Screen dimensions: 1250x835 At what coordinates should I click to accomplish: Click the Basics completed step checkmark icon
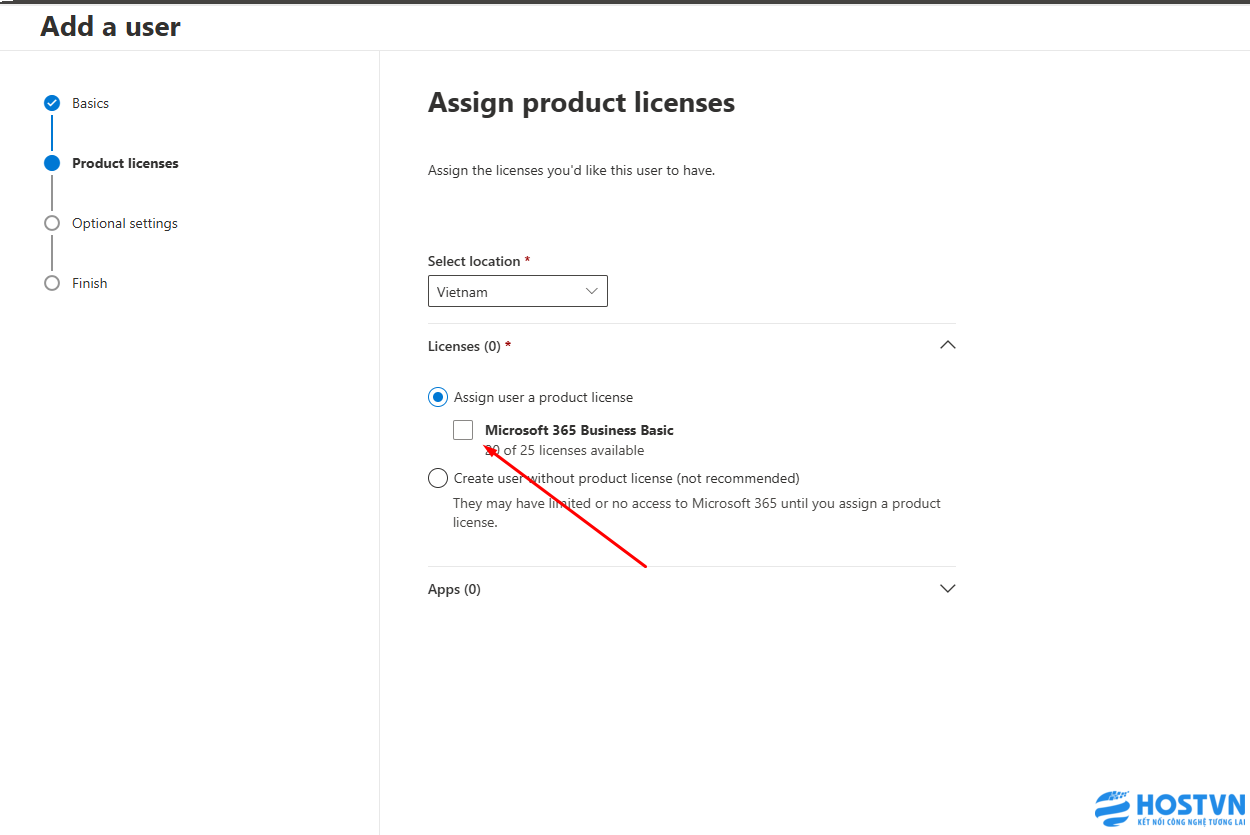click(x=52, y=103)
